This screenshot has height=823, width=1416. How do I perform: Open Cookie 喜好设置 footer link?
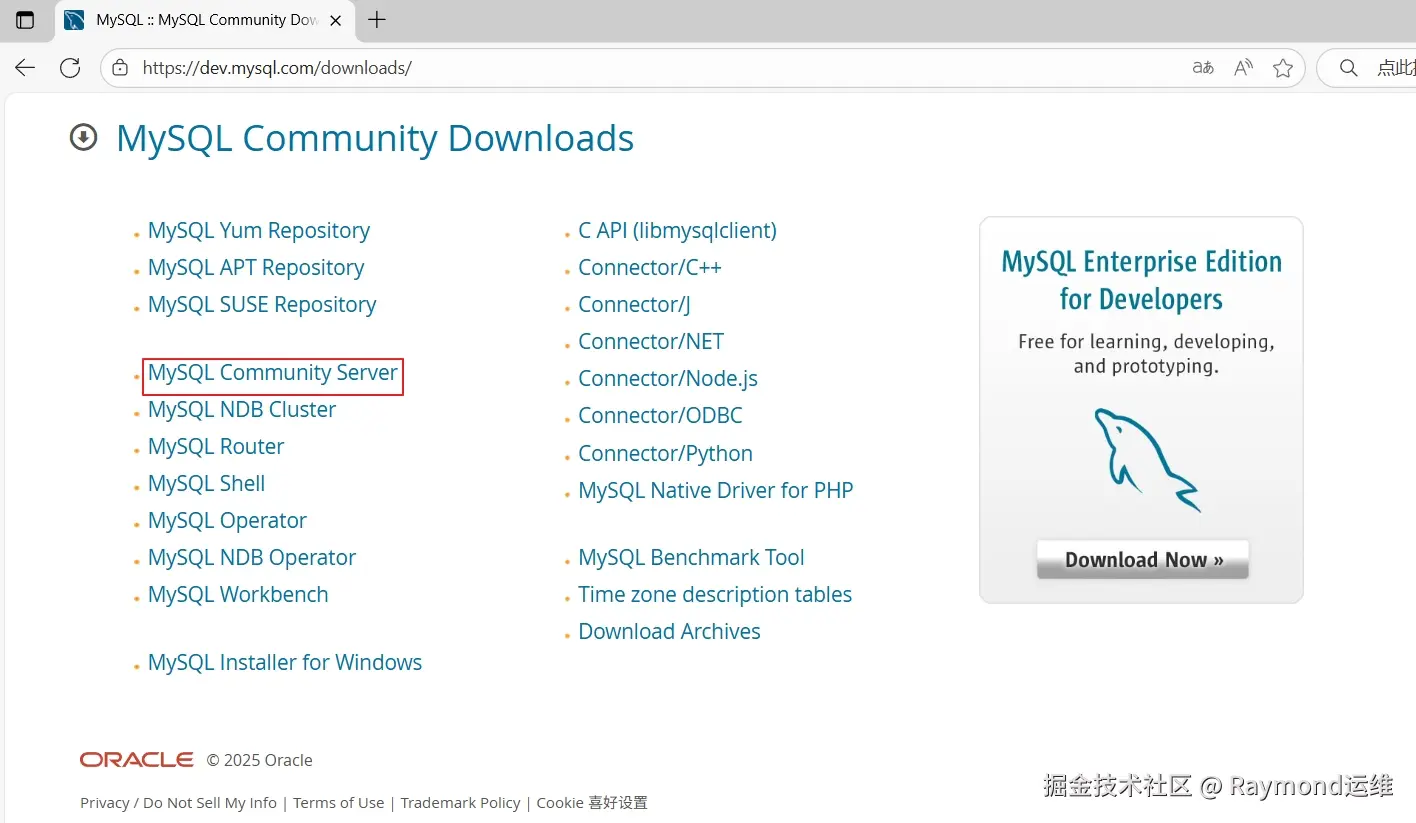pos(592,802)
